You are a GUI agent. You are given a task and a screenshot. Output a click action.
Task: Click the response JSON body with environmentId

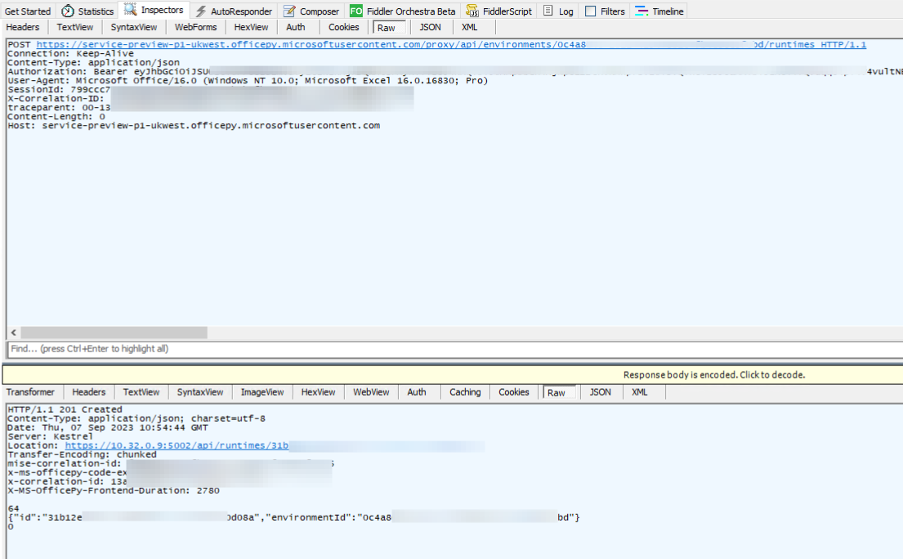pos(294,518)
